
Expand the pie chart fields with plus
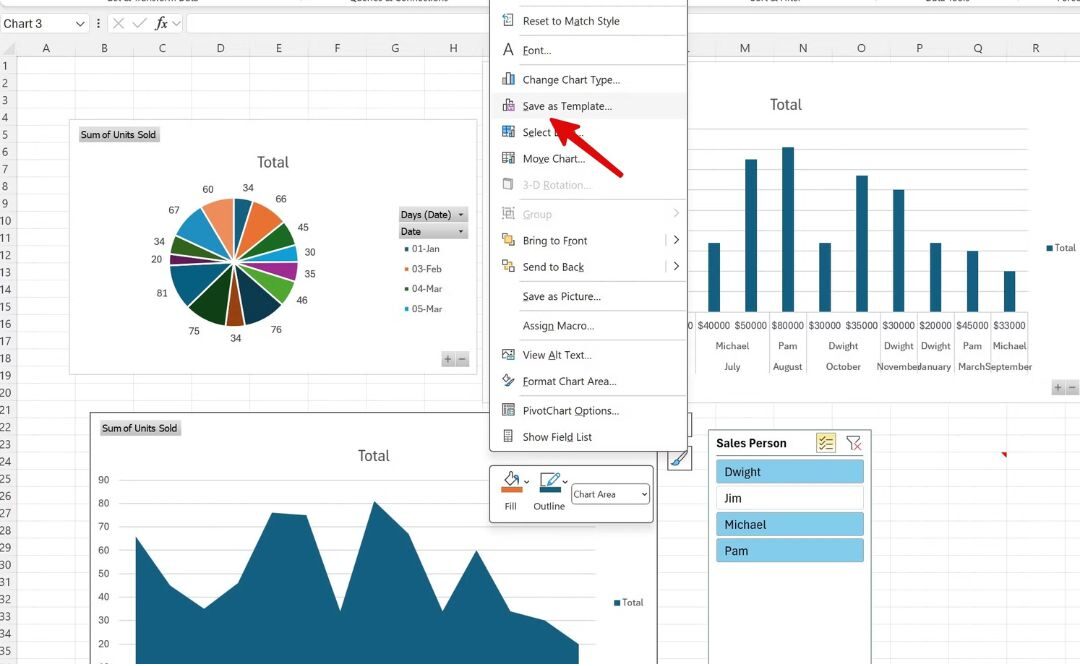click(x=448, y=360)
